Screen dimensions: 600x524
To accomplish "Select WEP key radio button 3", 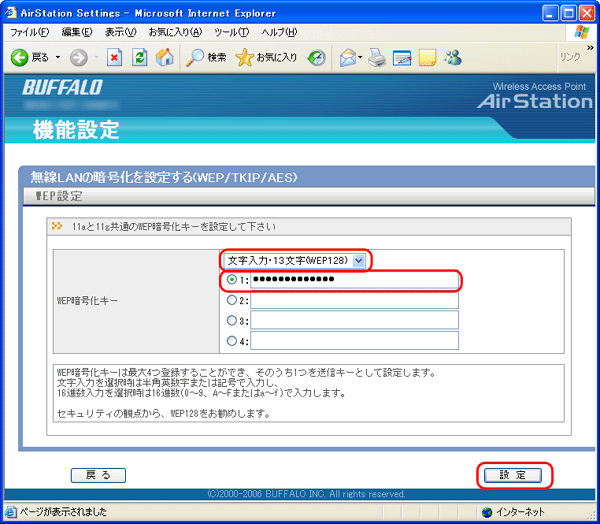I will pos(232,320).
